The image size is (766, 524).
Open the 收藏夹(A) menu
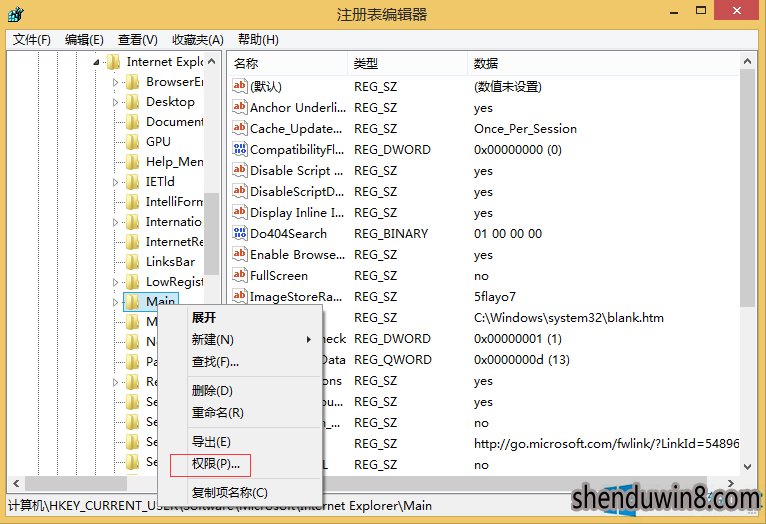coord(197,40)
